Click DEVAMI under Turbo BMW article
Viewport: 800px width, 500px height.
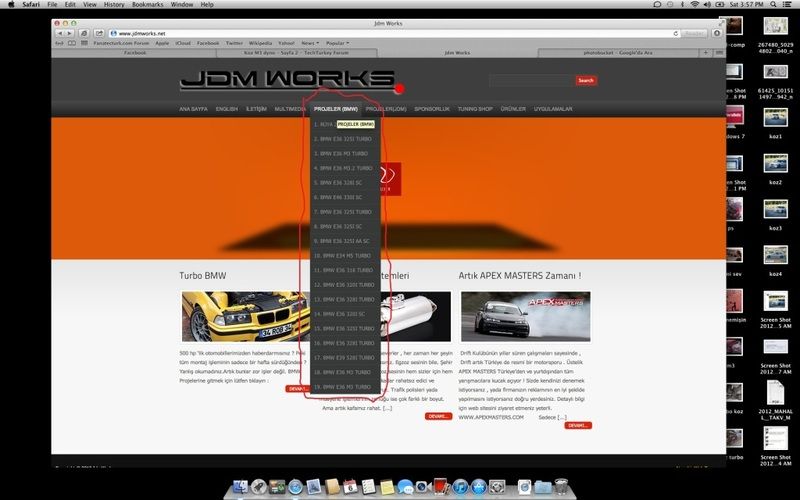point(297,389)
